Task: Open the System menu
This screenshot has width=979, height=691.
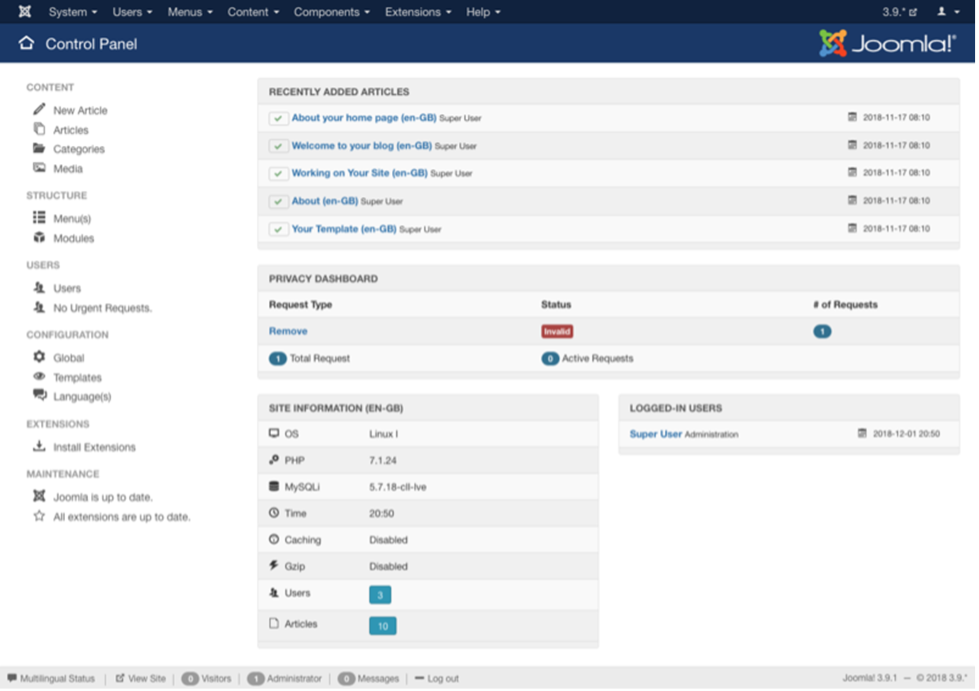Action: point(70,12)
